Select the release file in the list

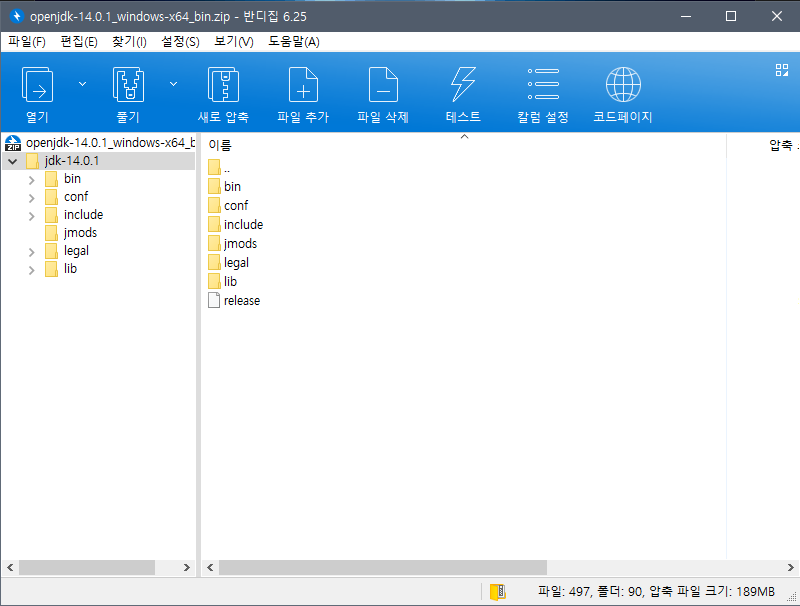coord(242,300)
